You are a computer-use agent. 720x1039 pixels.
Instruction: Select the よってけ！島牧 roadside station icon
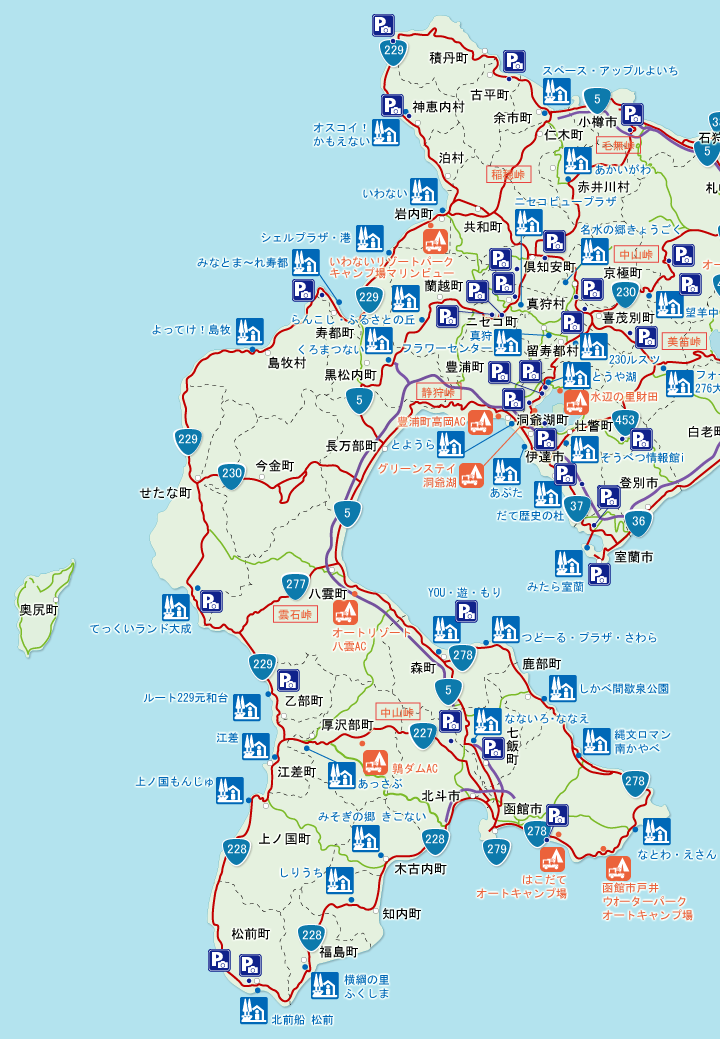[x=250, y=331]
